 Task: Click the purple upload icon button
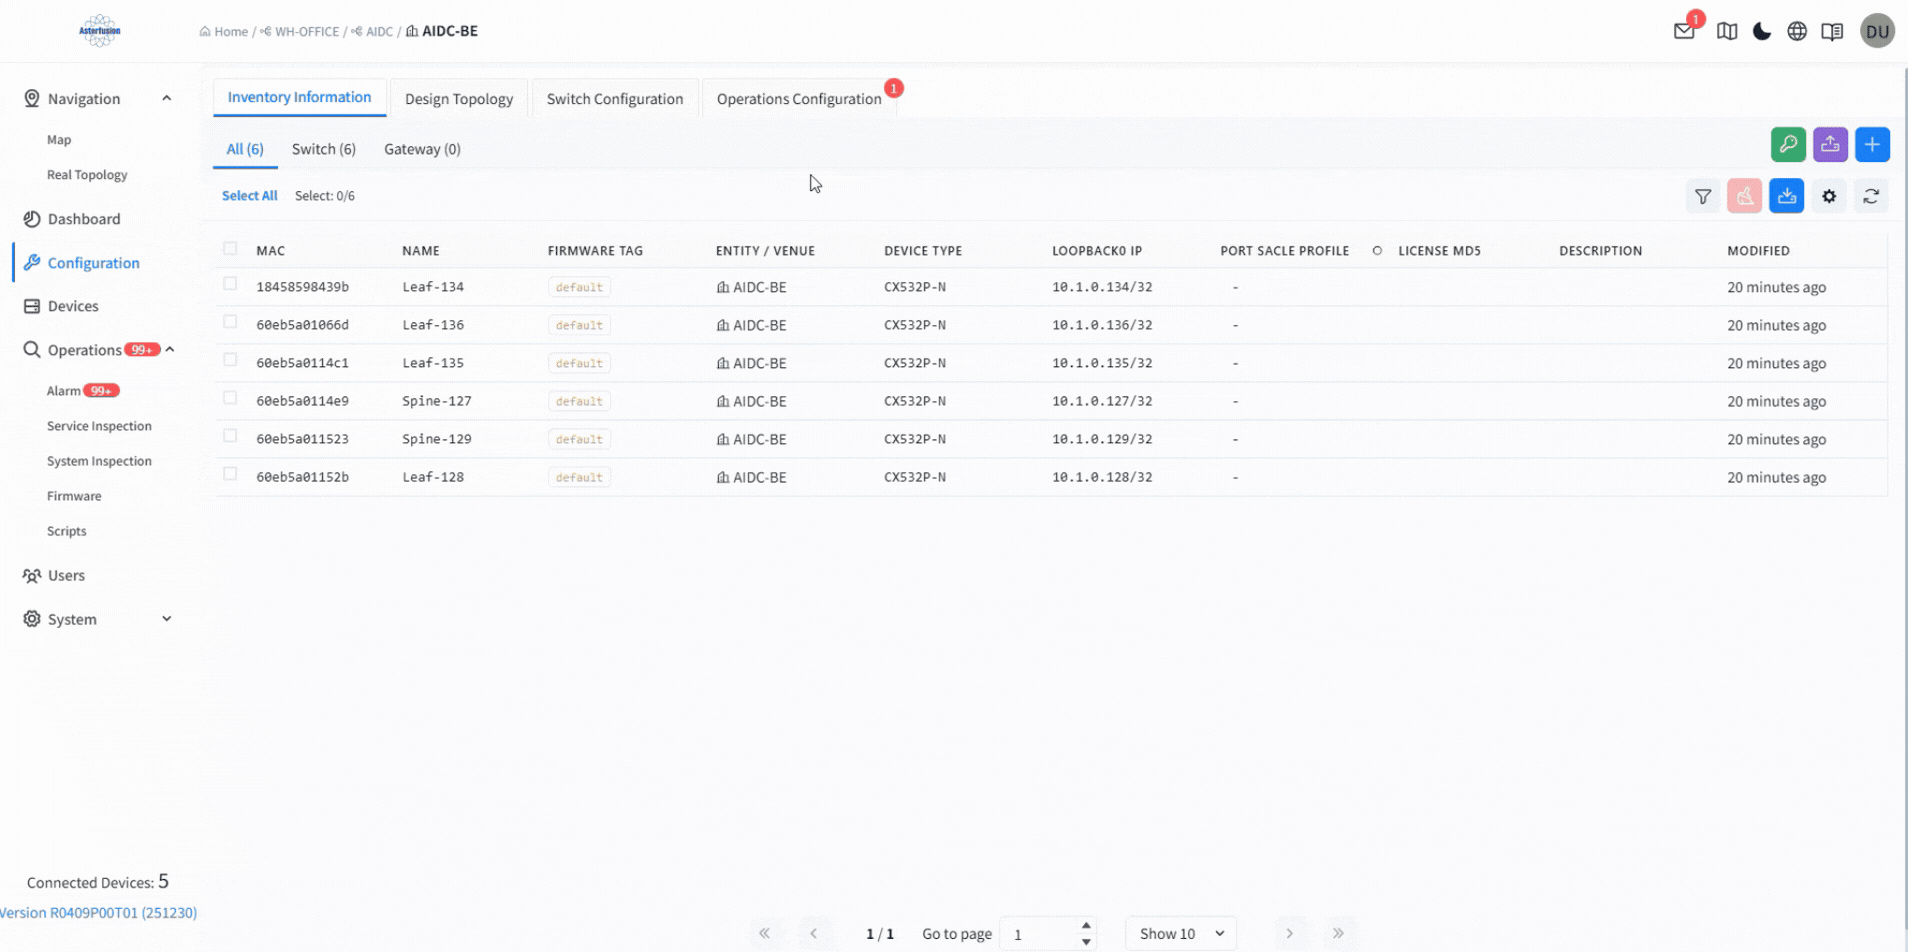point(1830,145)
